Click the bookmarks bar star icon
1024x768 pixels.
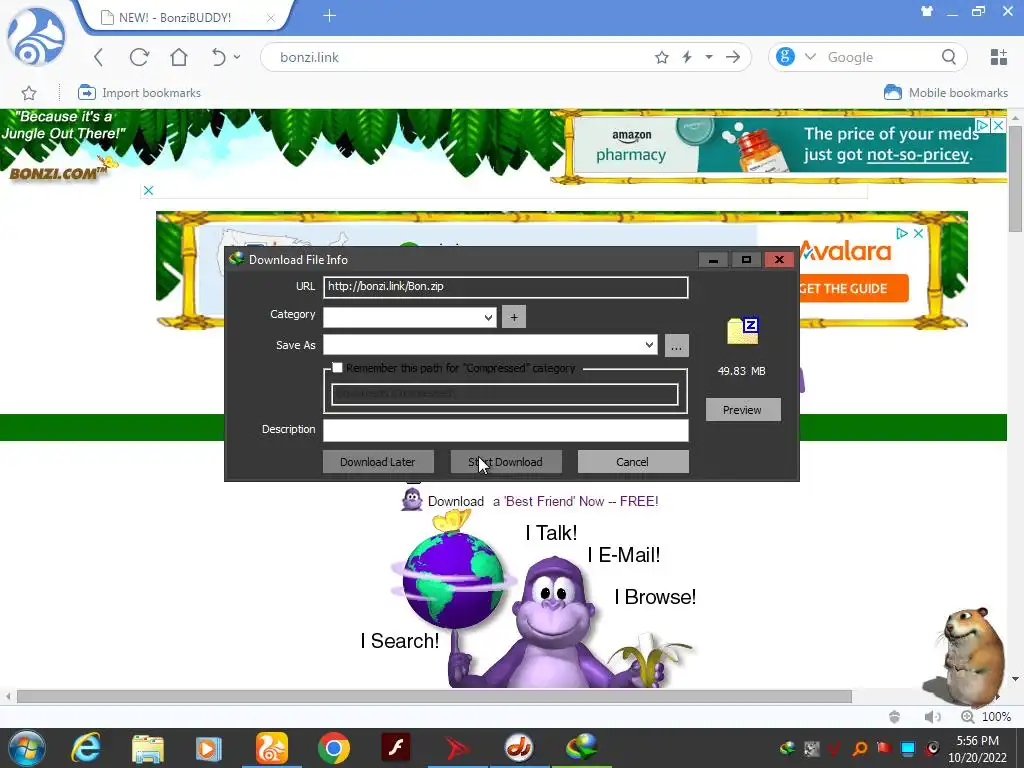(29, 93)
